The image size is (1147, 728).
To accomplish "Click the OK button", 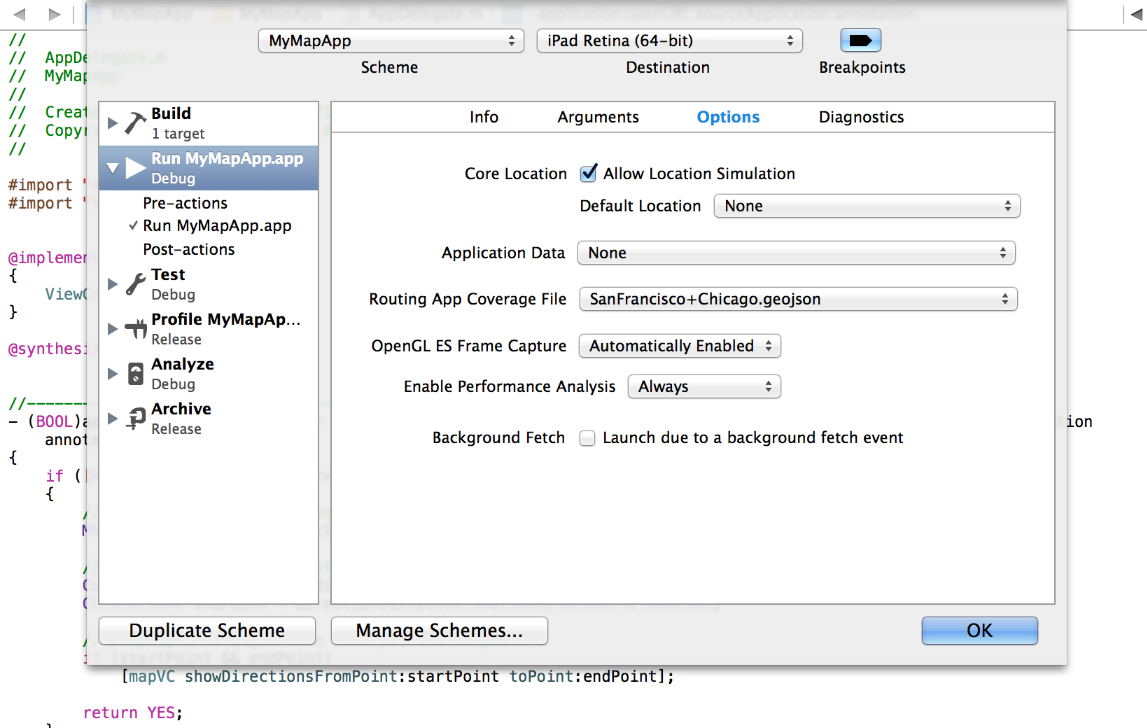I will click(x=979, y=631).
